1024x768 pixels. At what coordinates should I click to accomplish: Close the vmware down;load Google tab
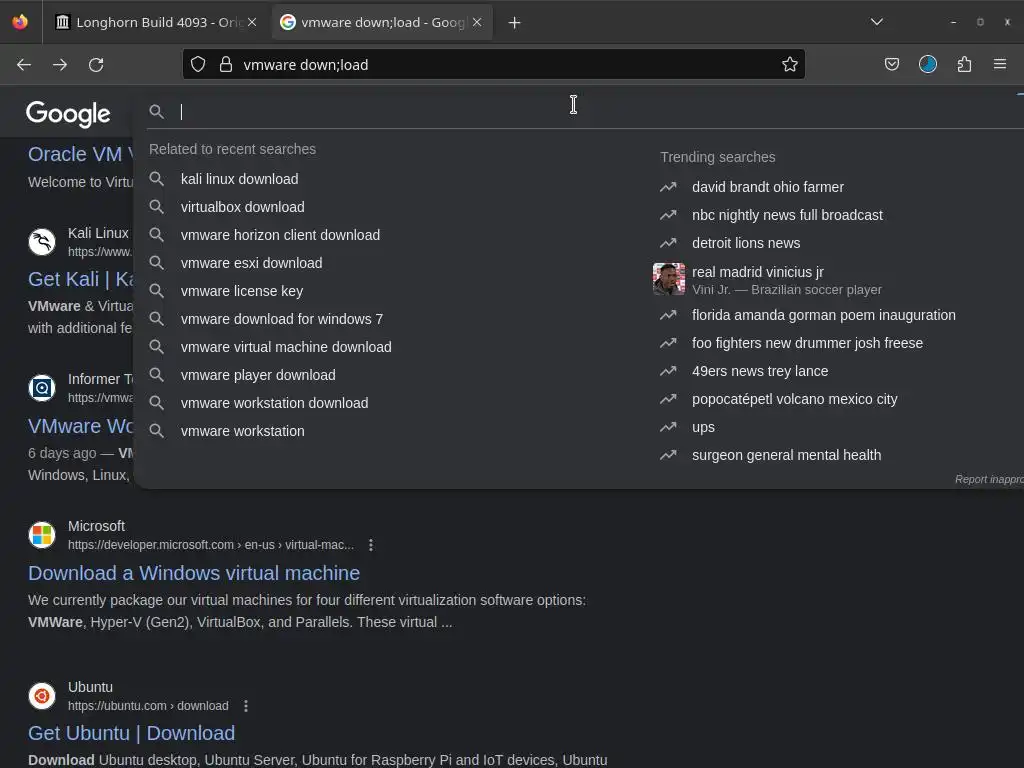coord(477,23)
